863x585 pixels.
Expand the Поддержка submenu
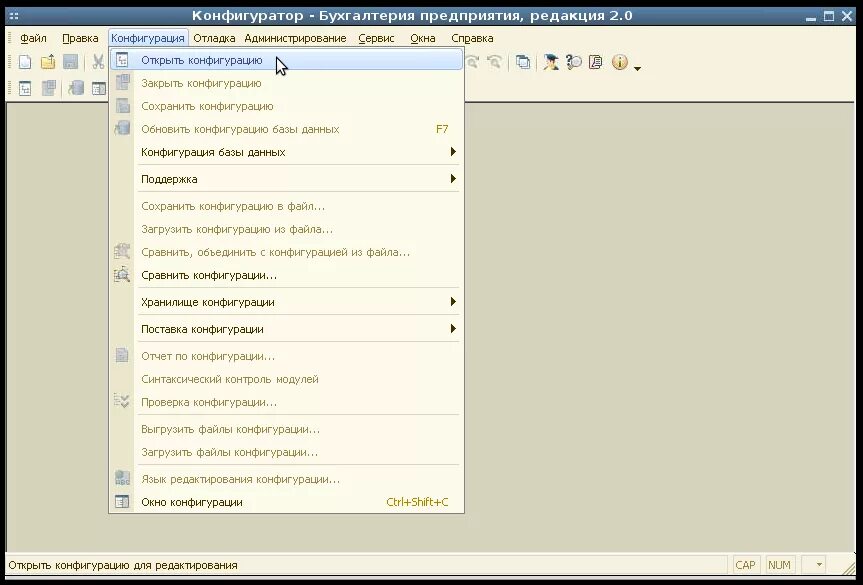(286, 179)
